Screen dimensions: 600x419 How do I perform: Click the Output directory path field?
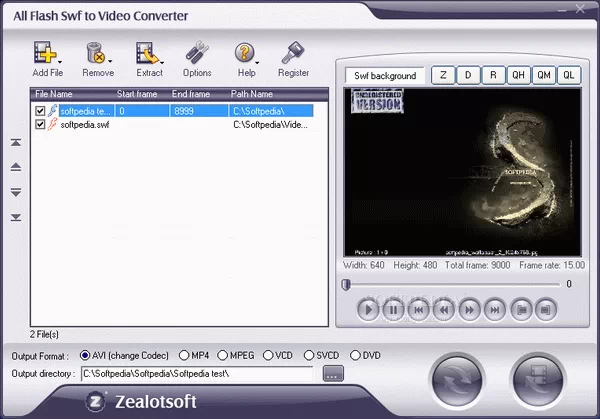197,374
